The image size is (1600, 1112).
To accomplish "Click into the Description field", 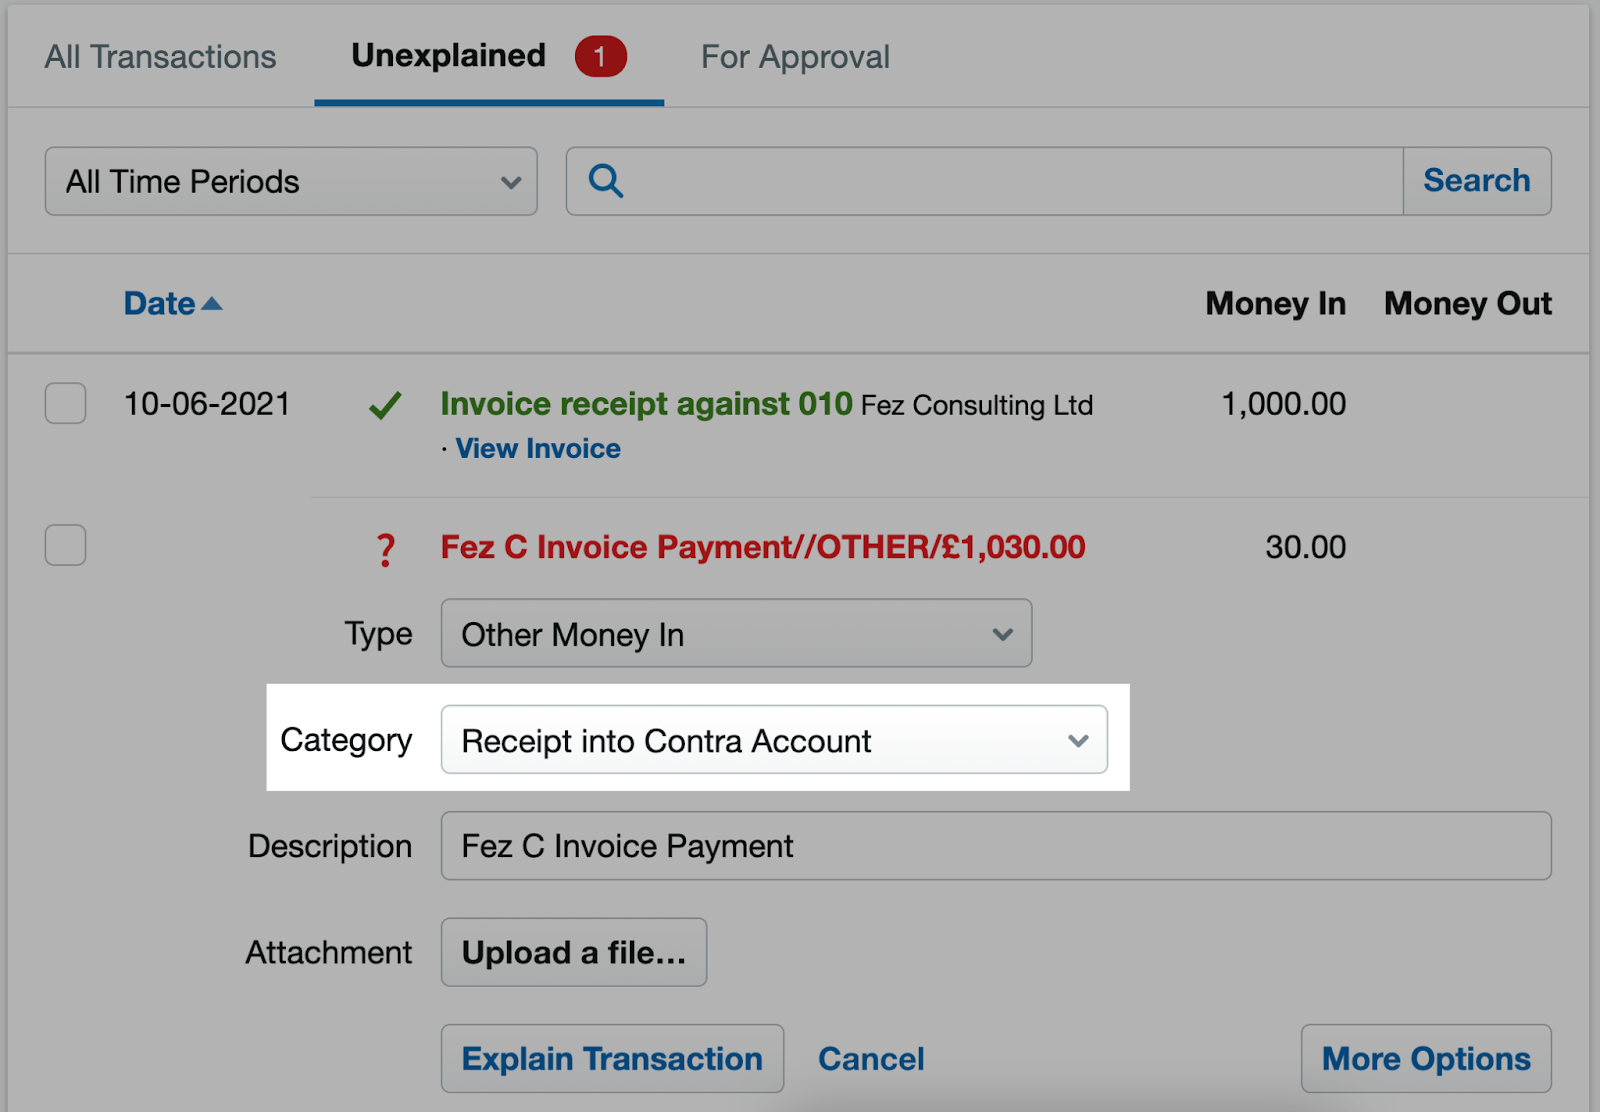I will (x=996, y=846).
